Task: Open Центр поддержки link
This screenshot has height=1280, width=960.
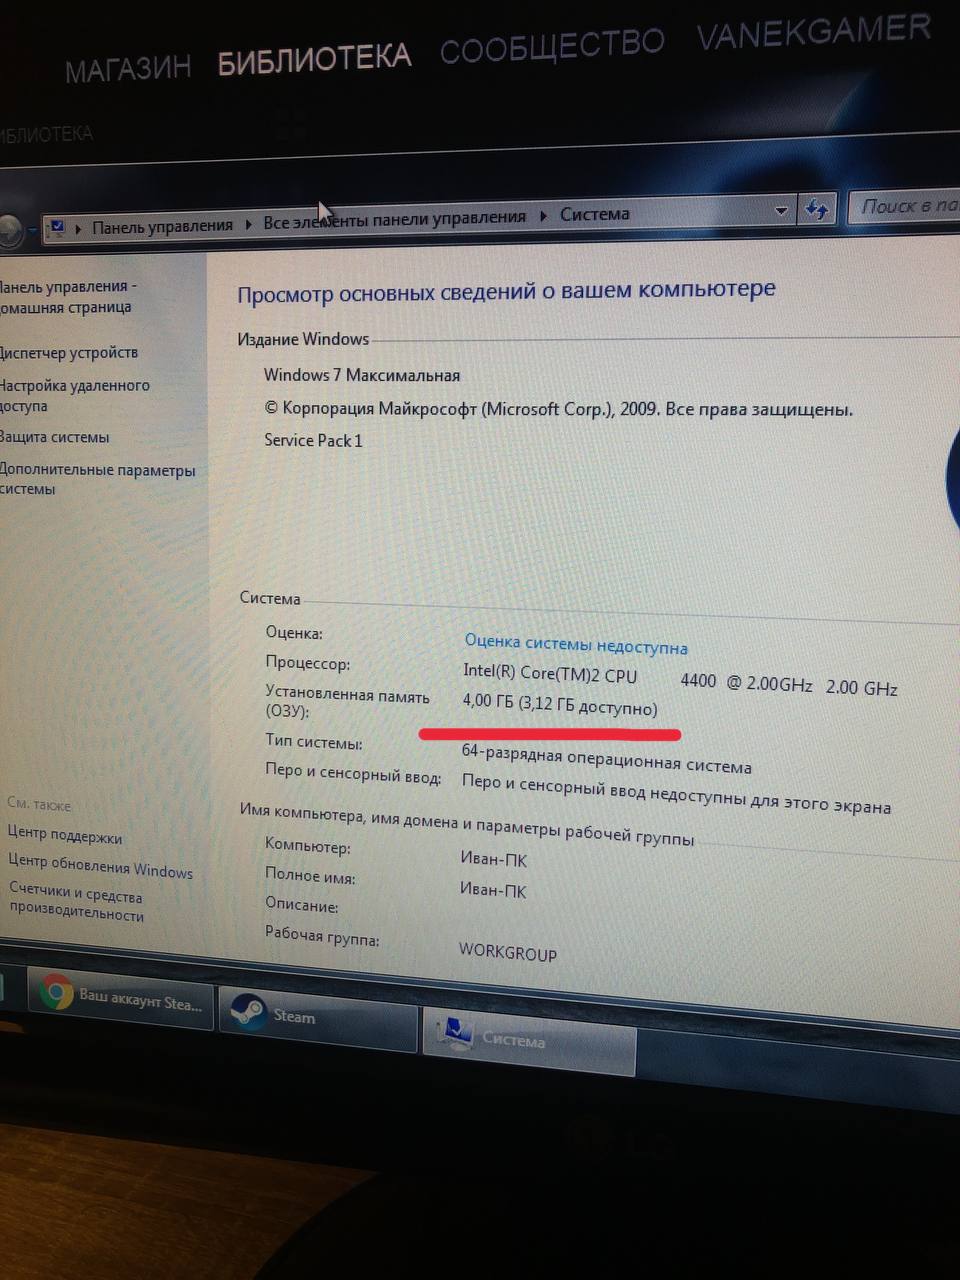Action: coord(65,836)
